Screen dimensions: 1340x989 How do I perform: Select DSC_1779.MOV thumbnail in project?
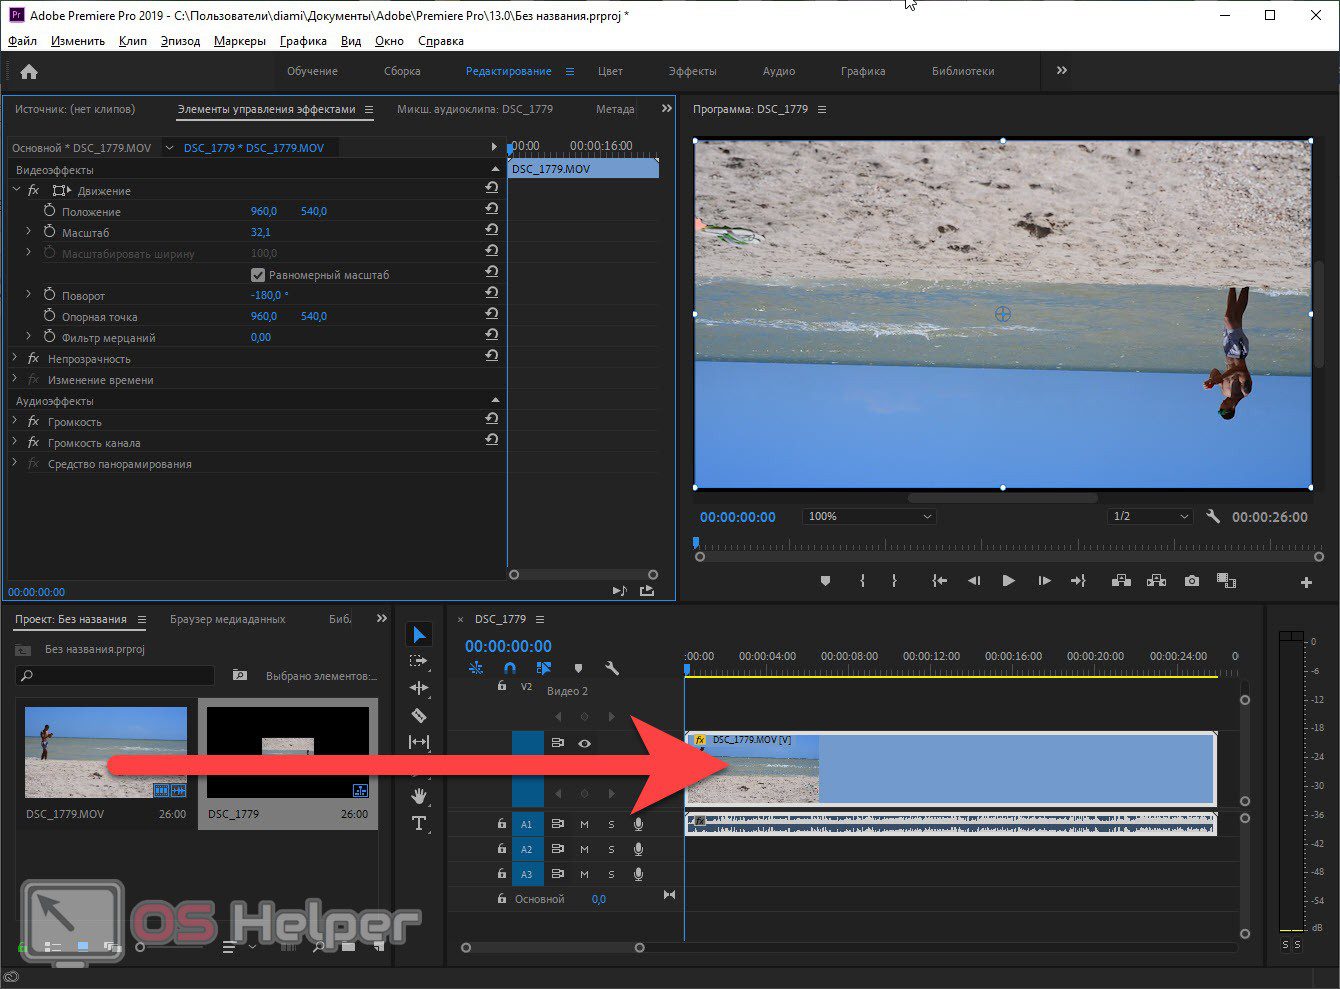(x=106, y=752)
